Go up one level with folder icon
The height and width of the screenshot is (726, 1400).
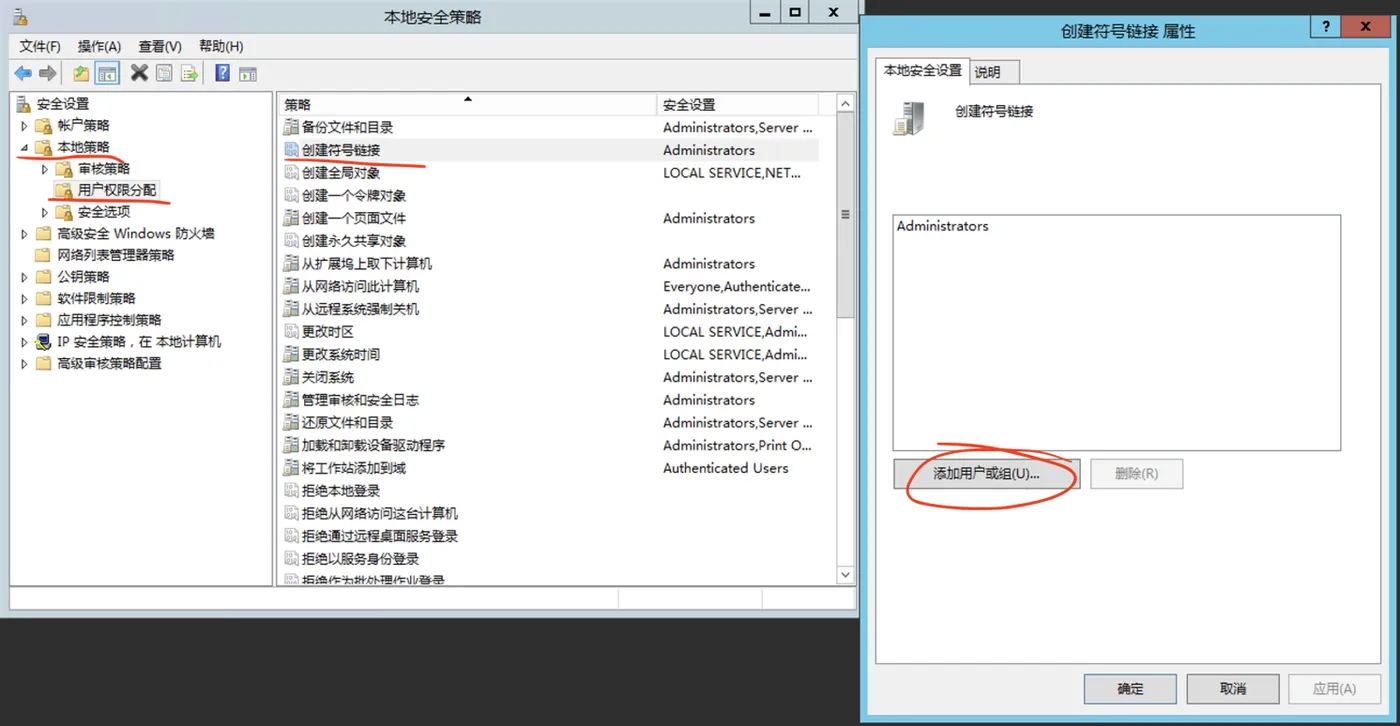[x=81, y=73]
